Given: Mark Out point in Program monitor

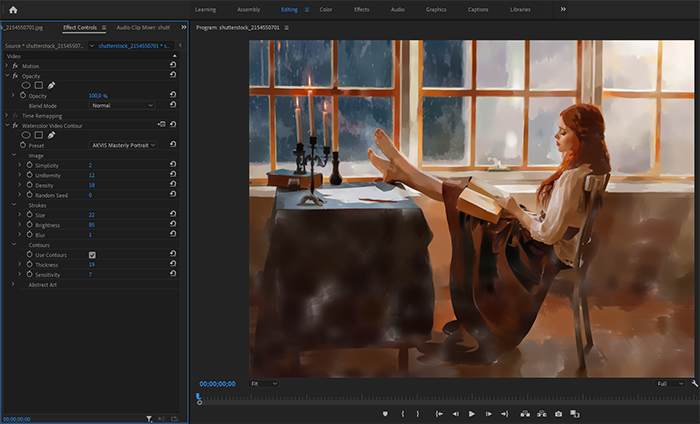Looking at the screenshot, I should click(418, 414).
